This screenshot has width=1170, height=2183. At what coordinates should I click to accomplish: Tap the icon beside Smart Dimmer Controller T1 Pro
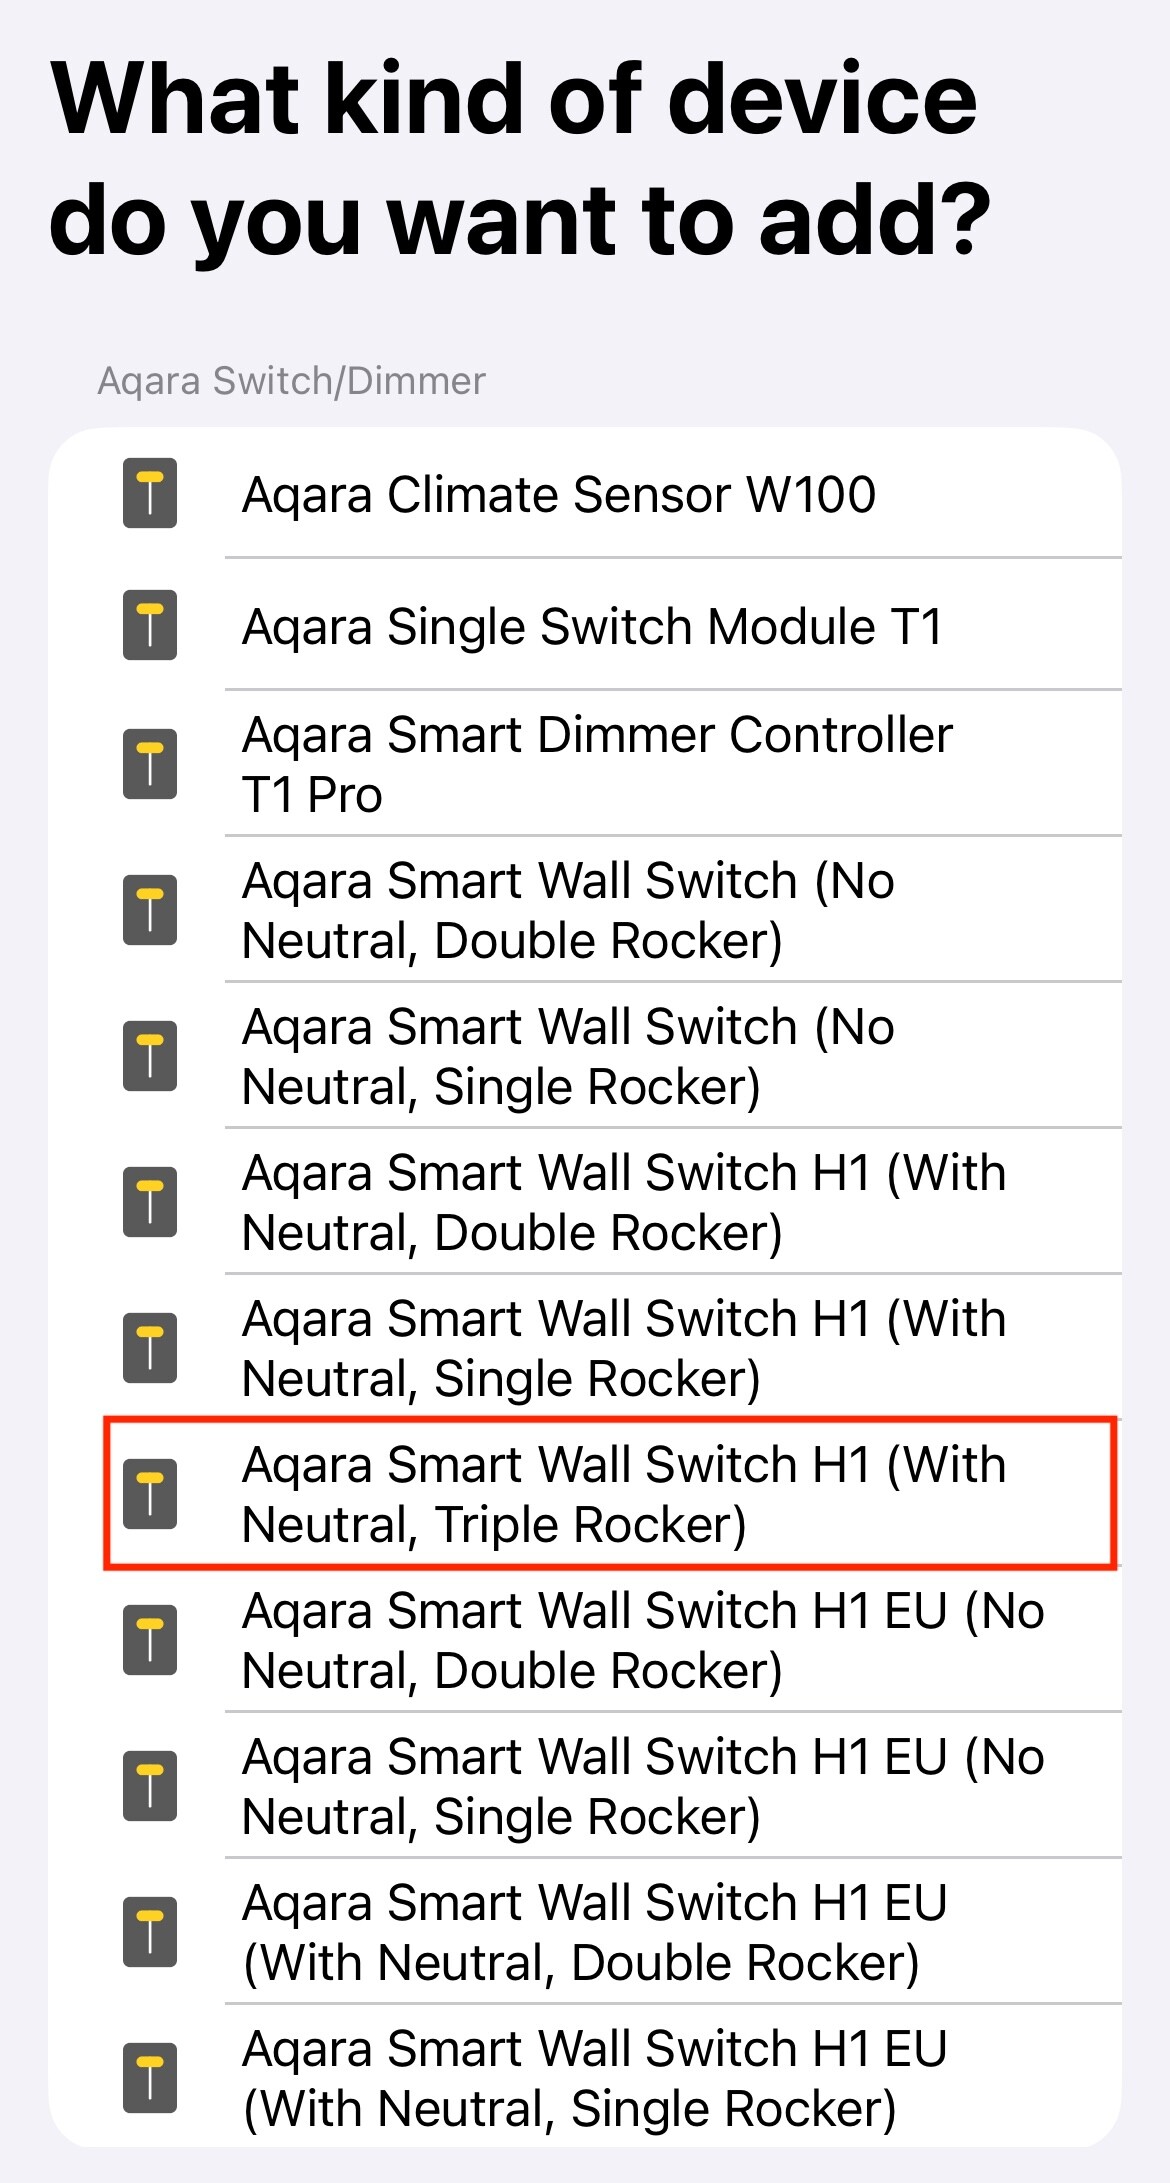pyautogui.click(x=150, y=764)
